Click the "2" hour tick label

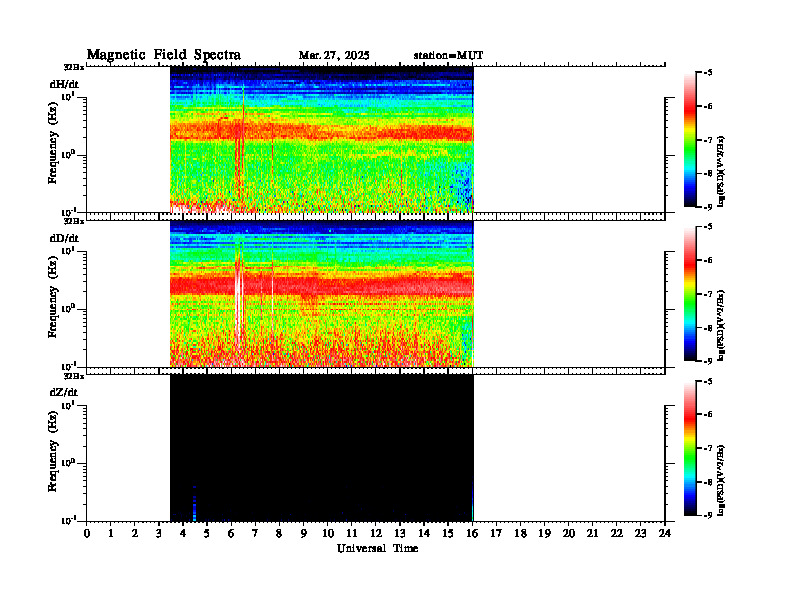click(135, 534)
